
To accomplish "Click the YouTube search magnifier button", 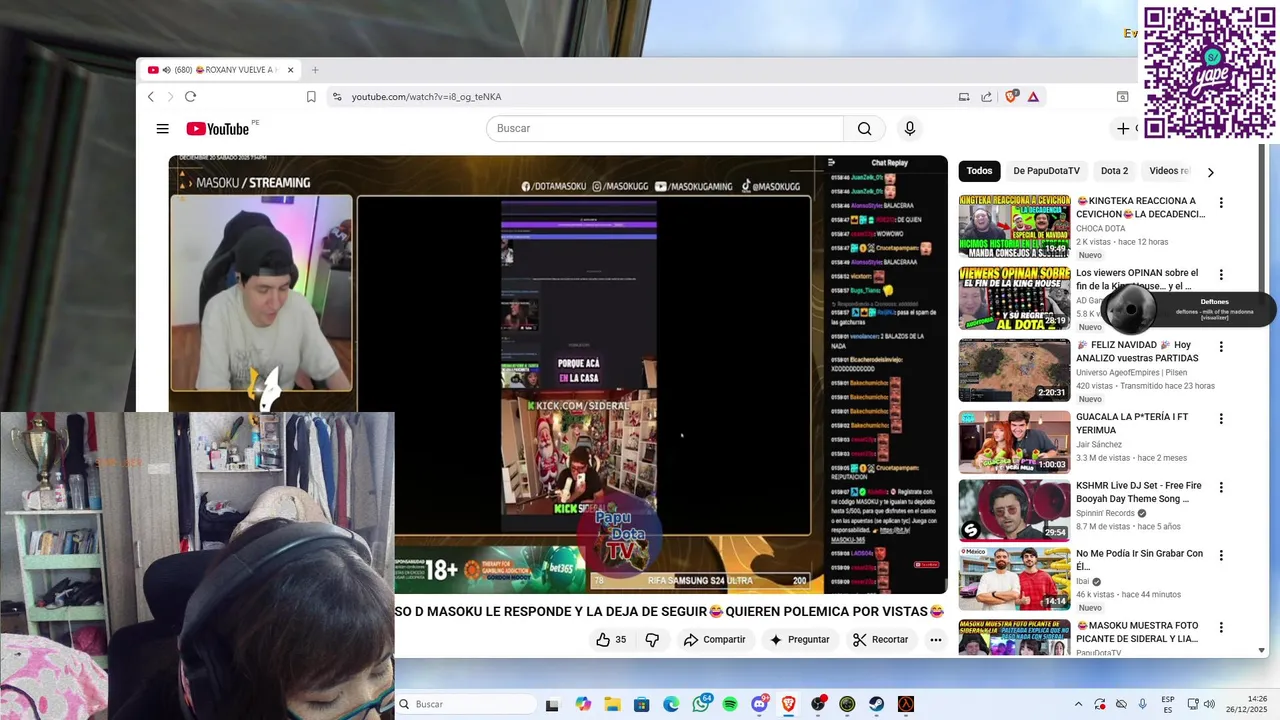I will click(864, 128).
